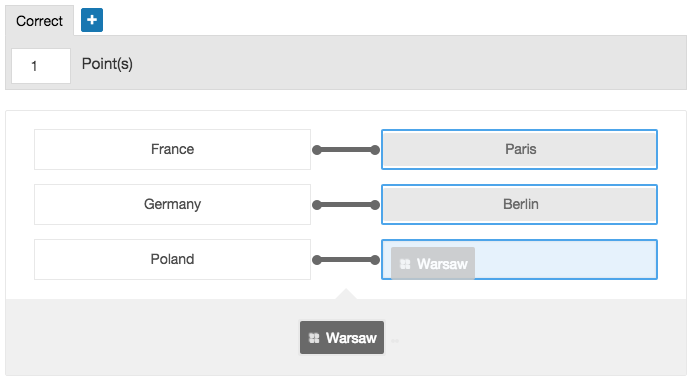Focus the points value input field
The height and width of the screenshot is (381, 692).
[x=41, y=66]
